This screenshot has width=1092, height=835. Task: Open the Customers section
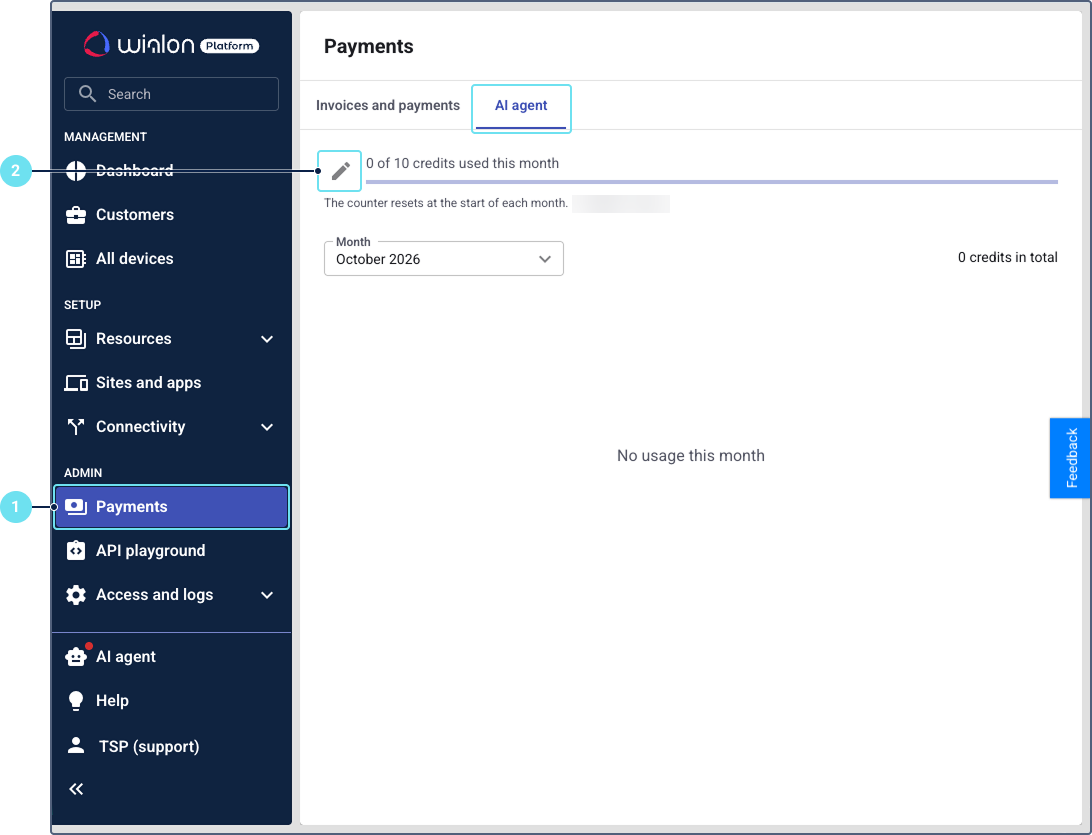pyautogui.click(x=134, y=214)
